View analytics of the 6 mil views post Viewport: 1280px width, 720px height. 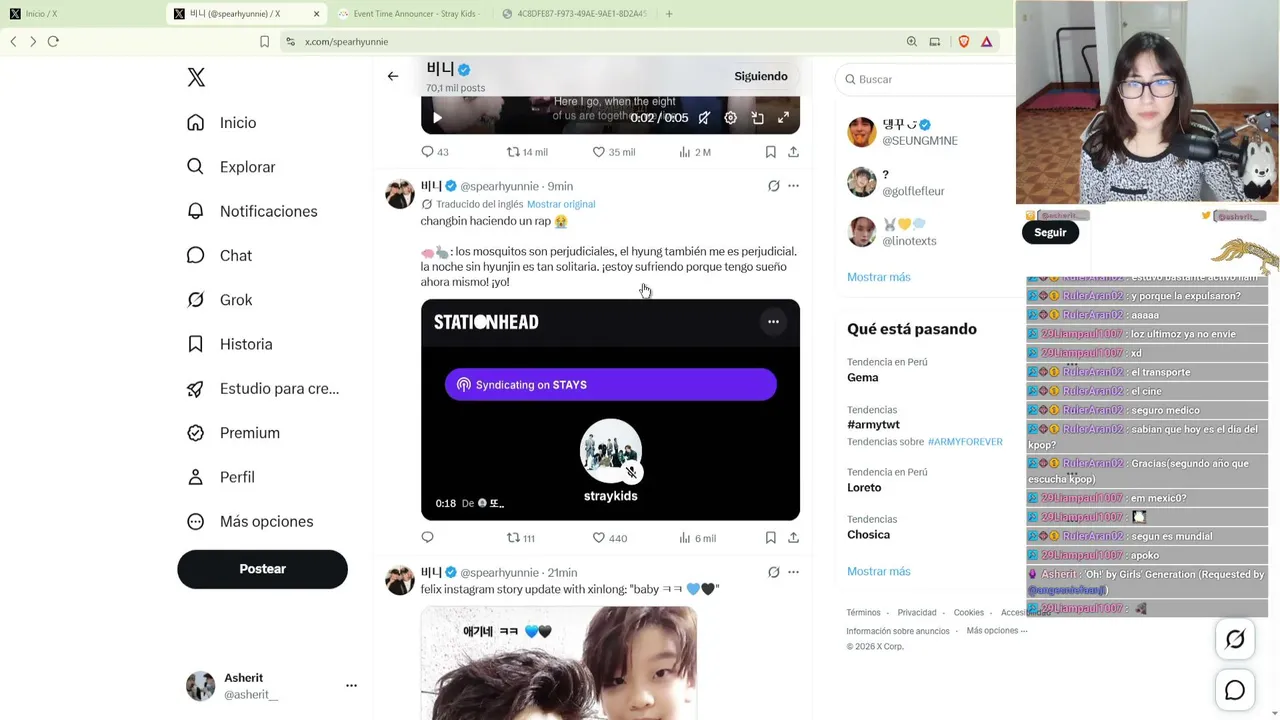pos(697,538)
